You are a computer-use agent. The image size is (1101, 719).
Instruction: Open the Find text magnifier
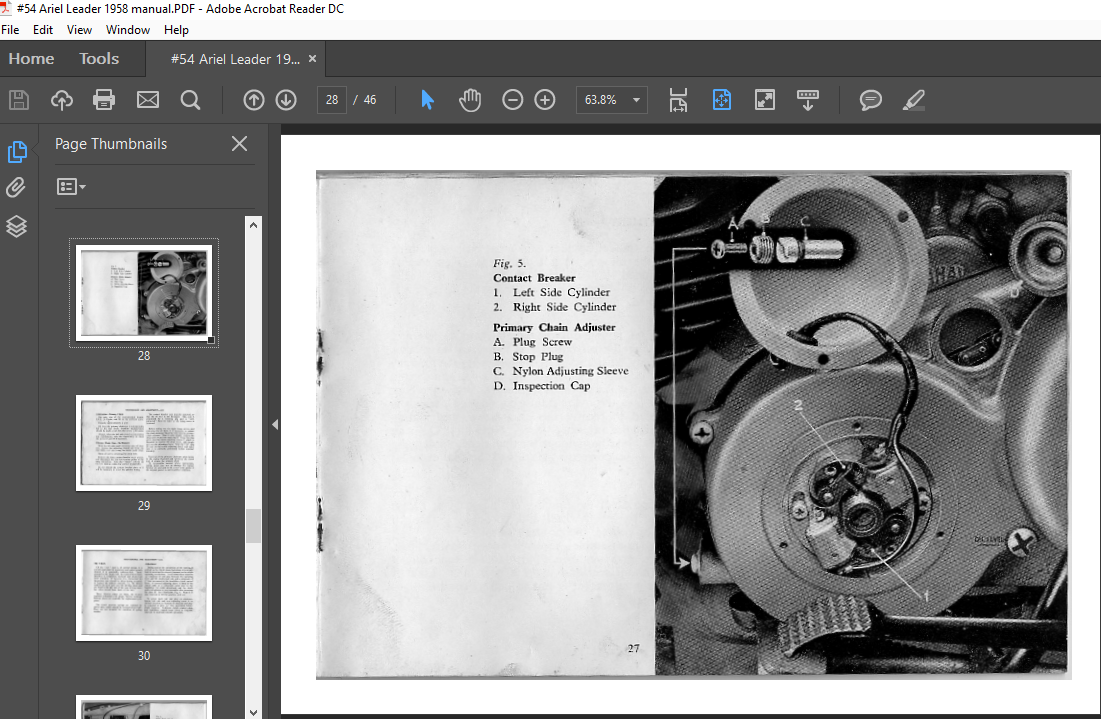190,100
